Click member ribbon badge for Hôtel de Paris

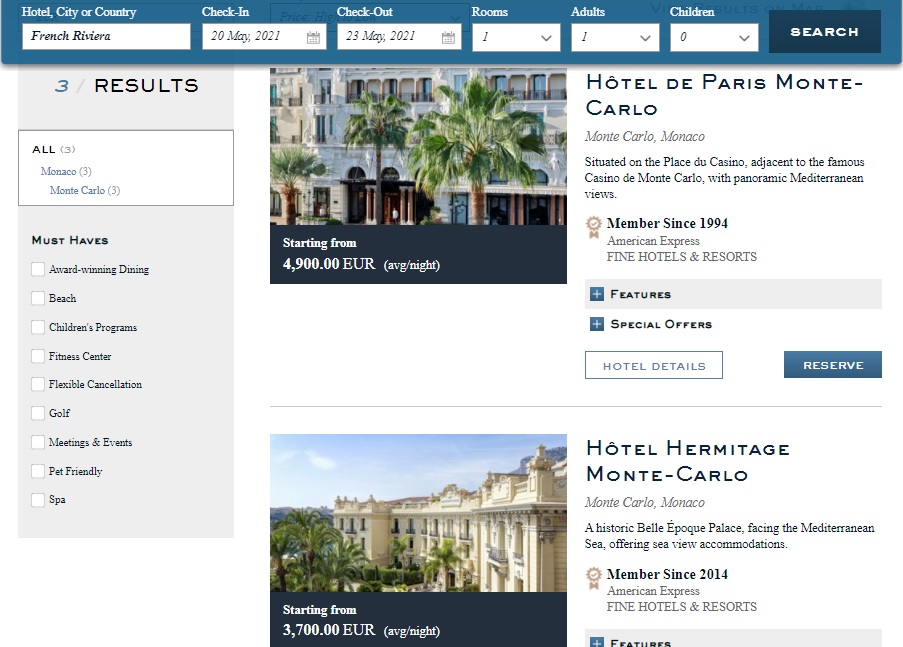tap(594, 225)
